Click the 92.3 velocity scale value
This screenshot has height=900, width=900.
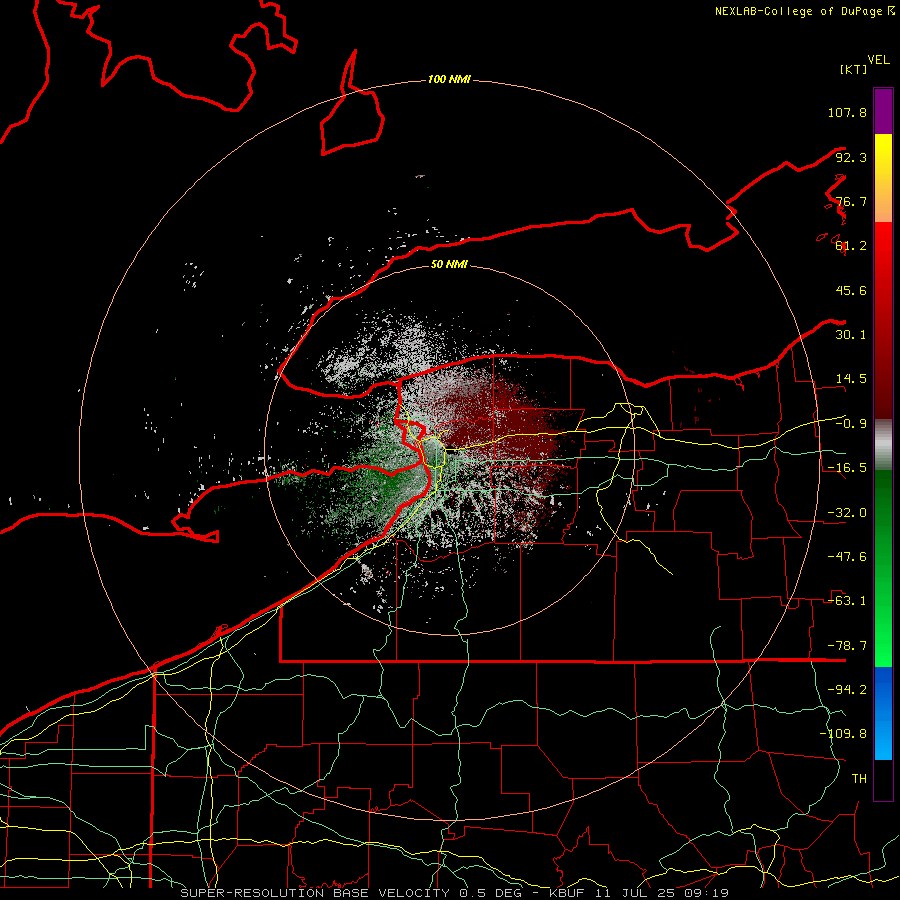click(851, 157)
